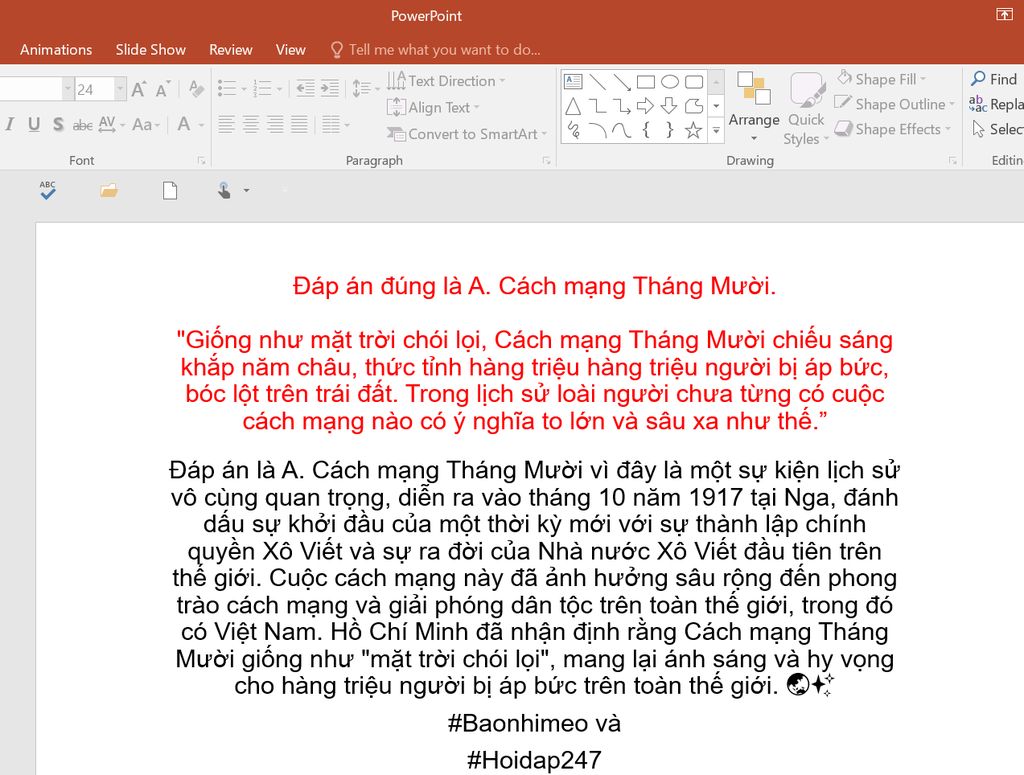Select the Right Arrow block shape

tap(645, 106)
